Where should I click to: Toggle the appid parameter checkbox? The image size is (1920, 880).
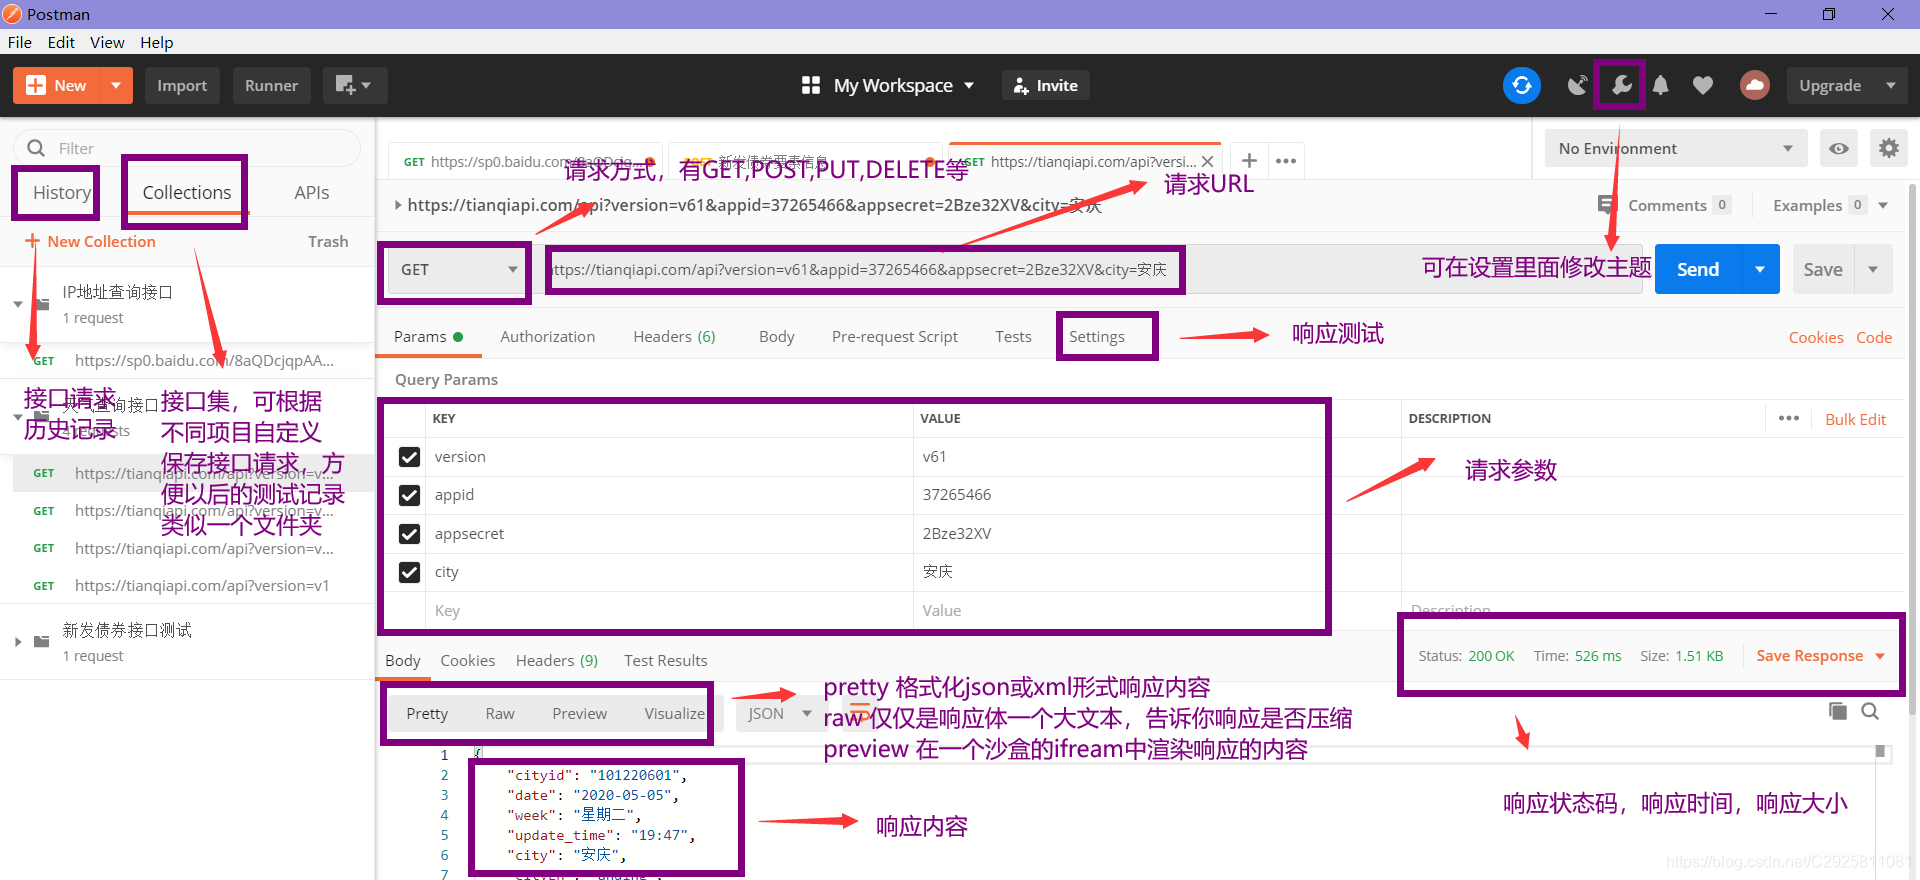(409, 495)
